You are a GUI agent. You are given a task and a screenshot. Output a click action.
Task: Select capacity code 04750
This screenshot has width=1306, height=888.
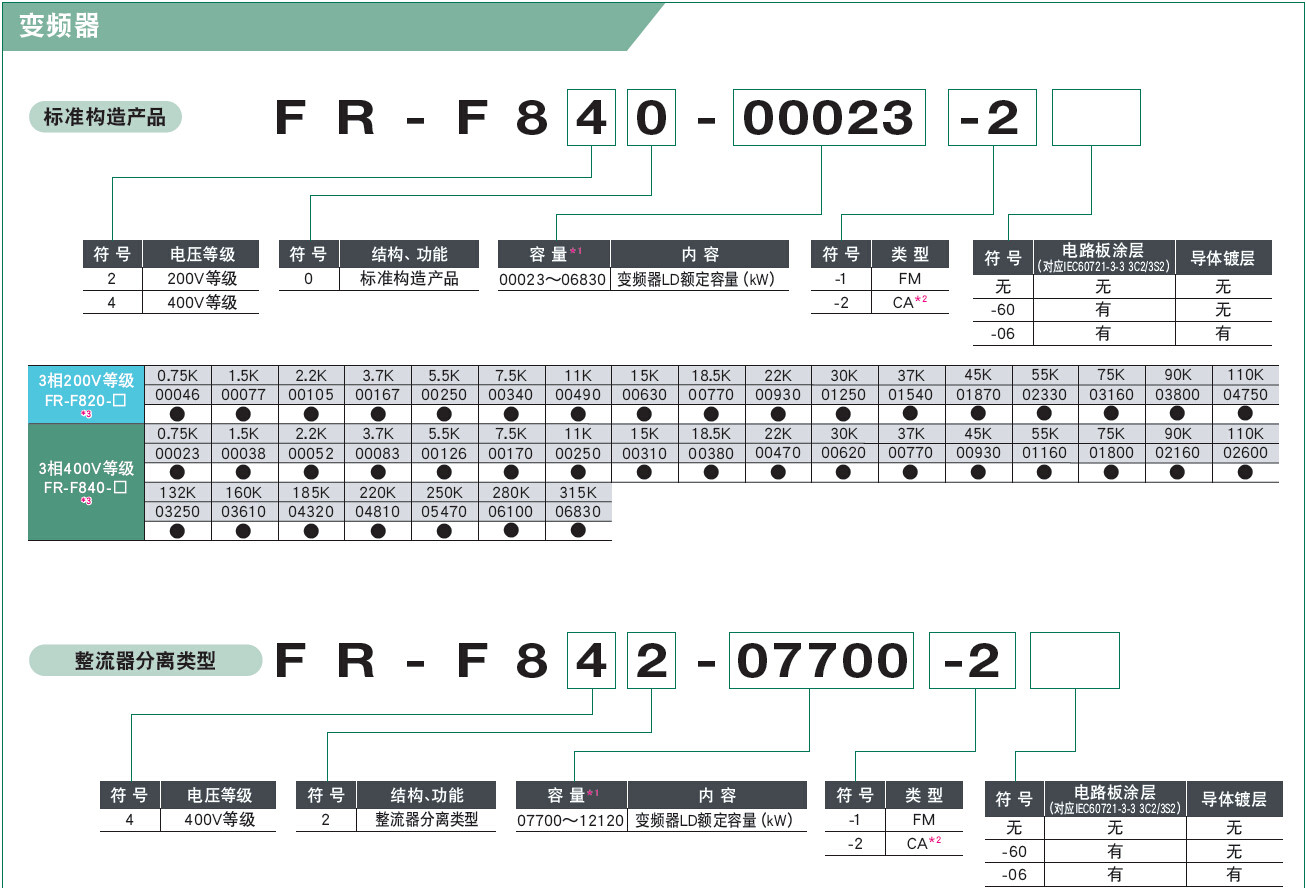(x=1245, y=394)
